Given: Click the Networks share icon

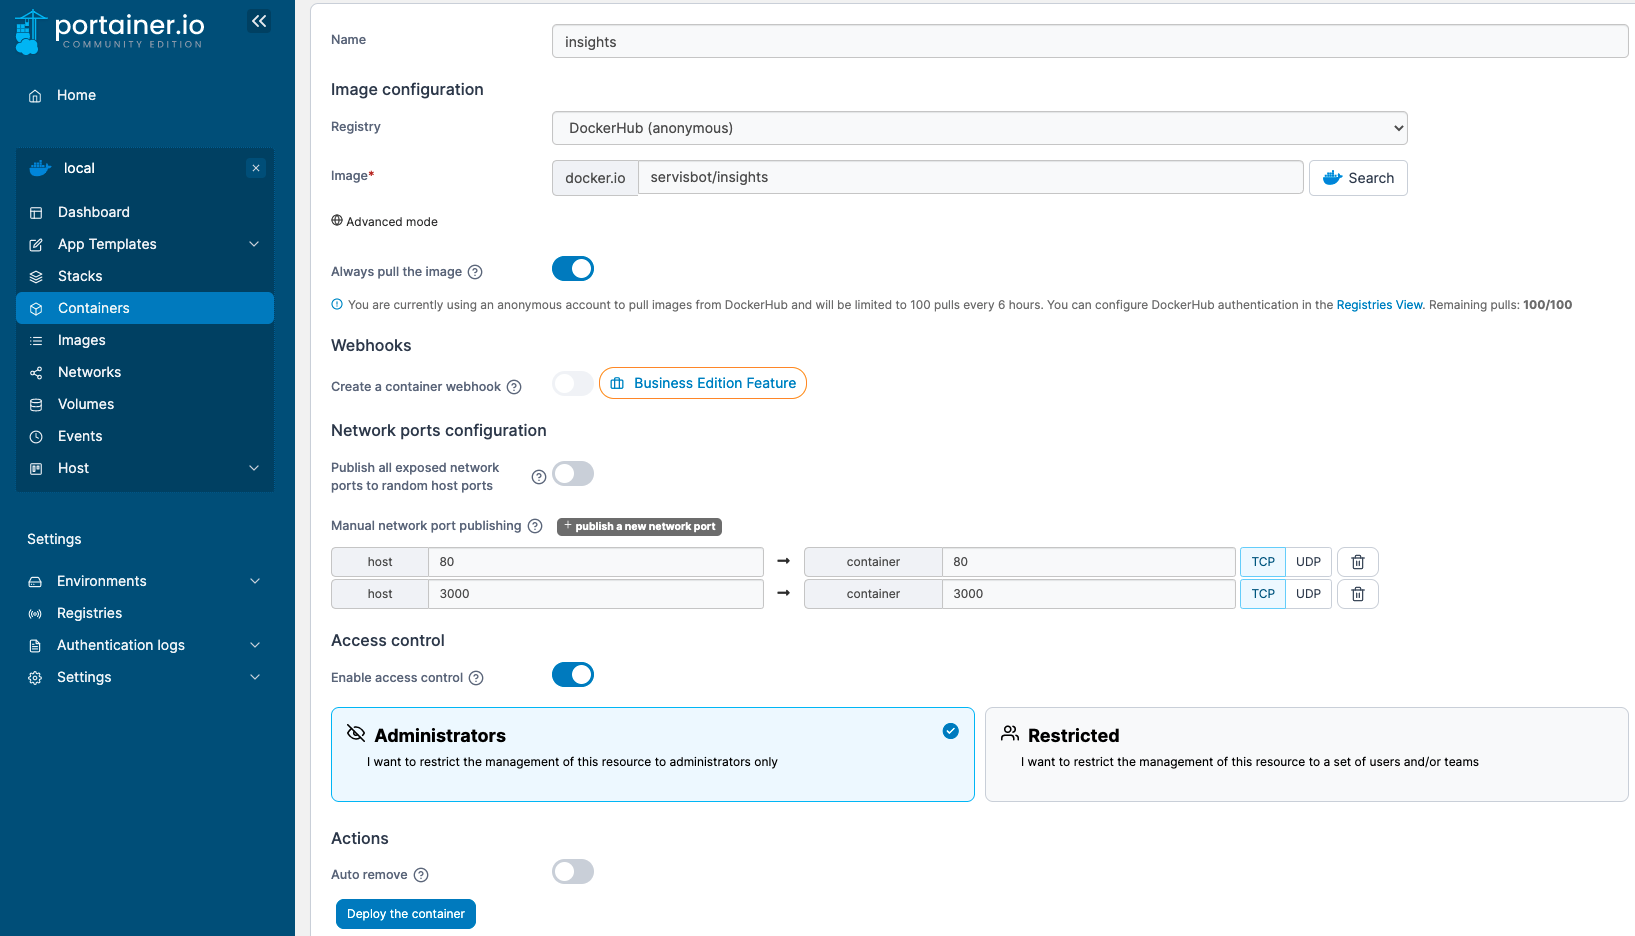Looking at the screenshot, I should [x=36, y=373].
